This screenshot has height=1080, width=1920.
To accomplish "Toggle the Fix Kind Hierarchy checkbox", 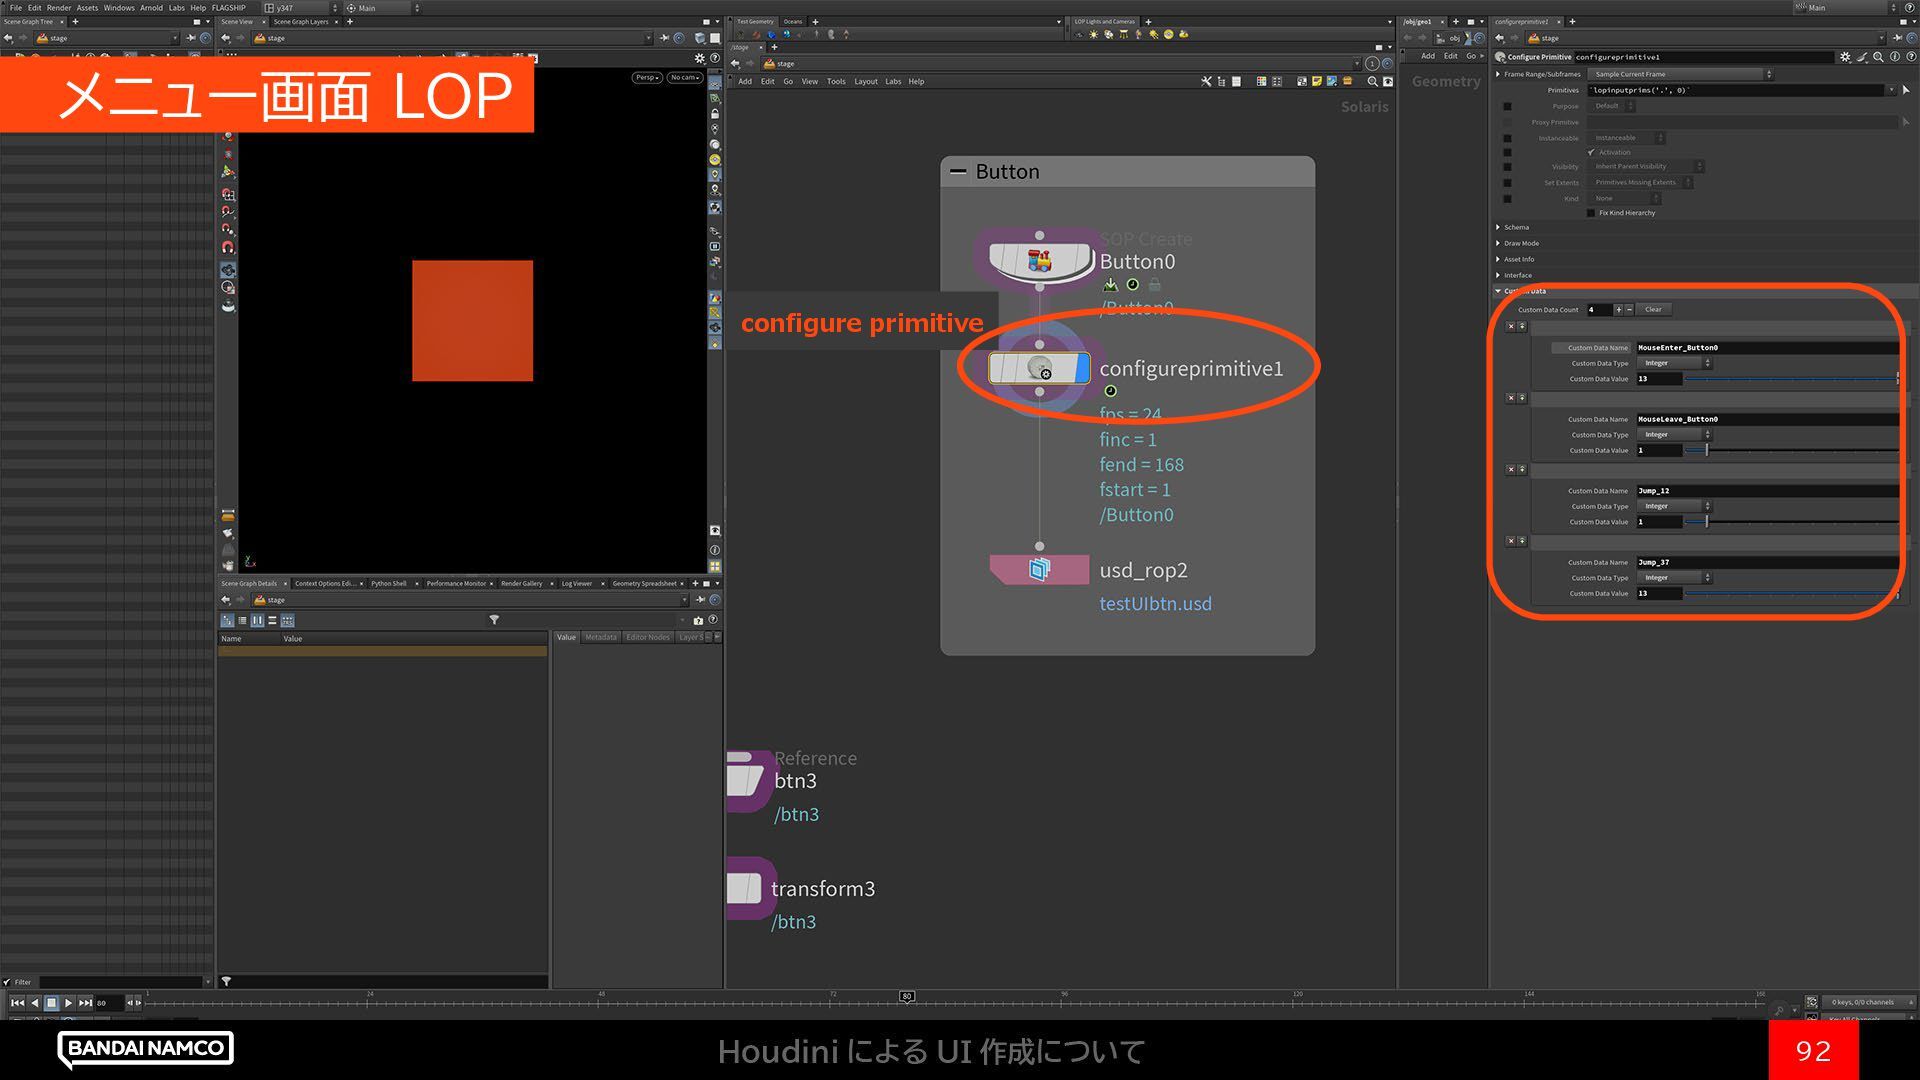I will click(x=1591, y=213).
